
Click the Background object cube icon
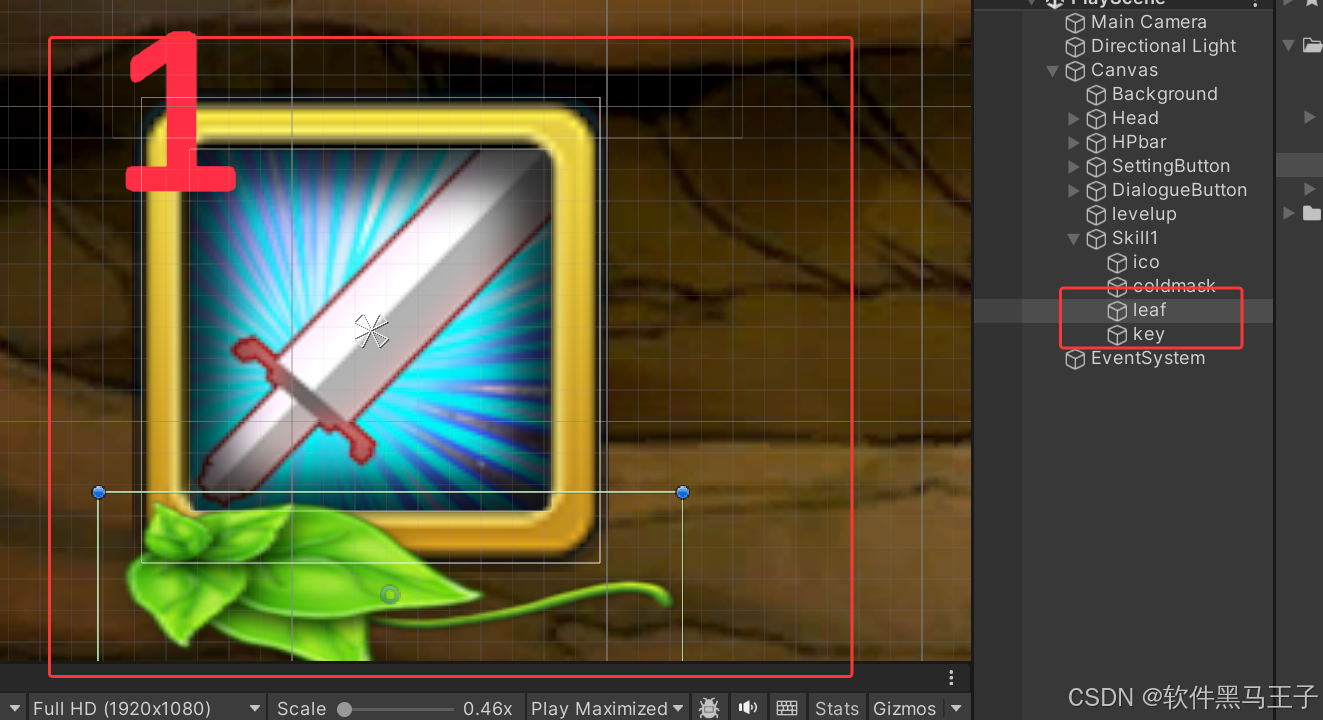[1096, 94]
